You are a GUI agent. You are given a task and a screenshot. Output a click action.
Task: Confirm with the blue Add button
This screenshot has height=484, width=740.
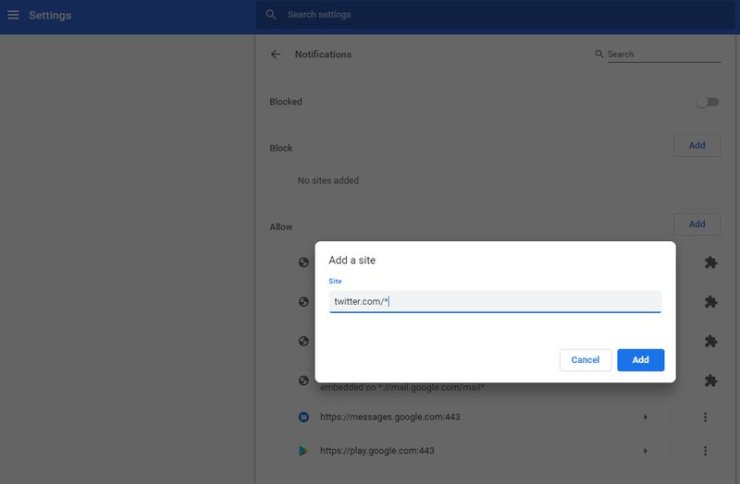tap(640, 360)
